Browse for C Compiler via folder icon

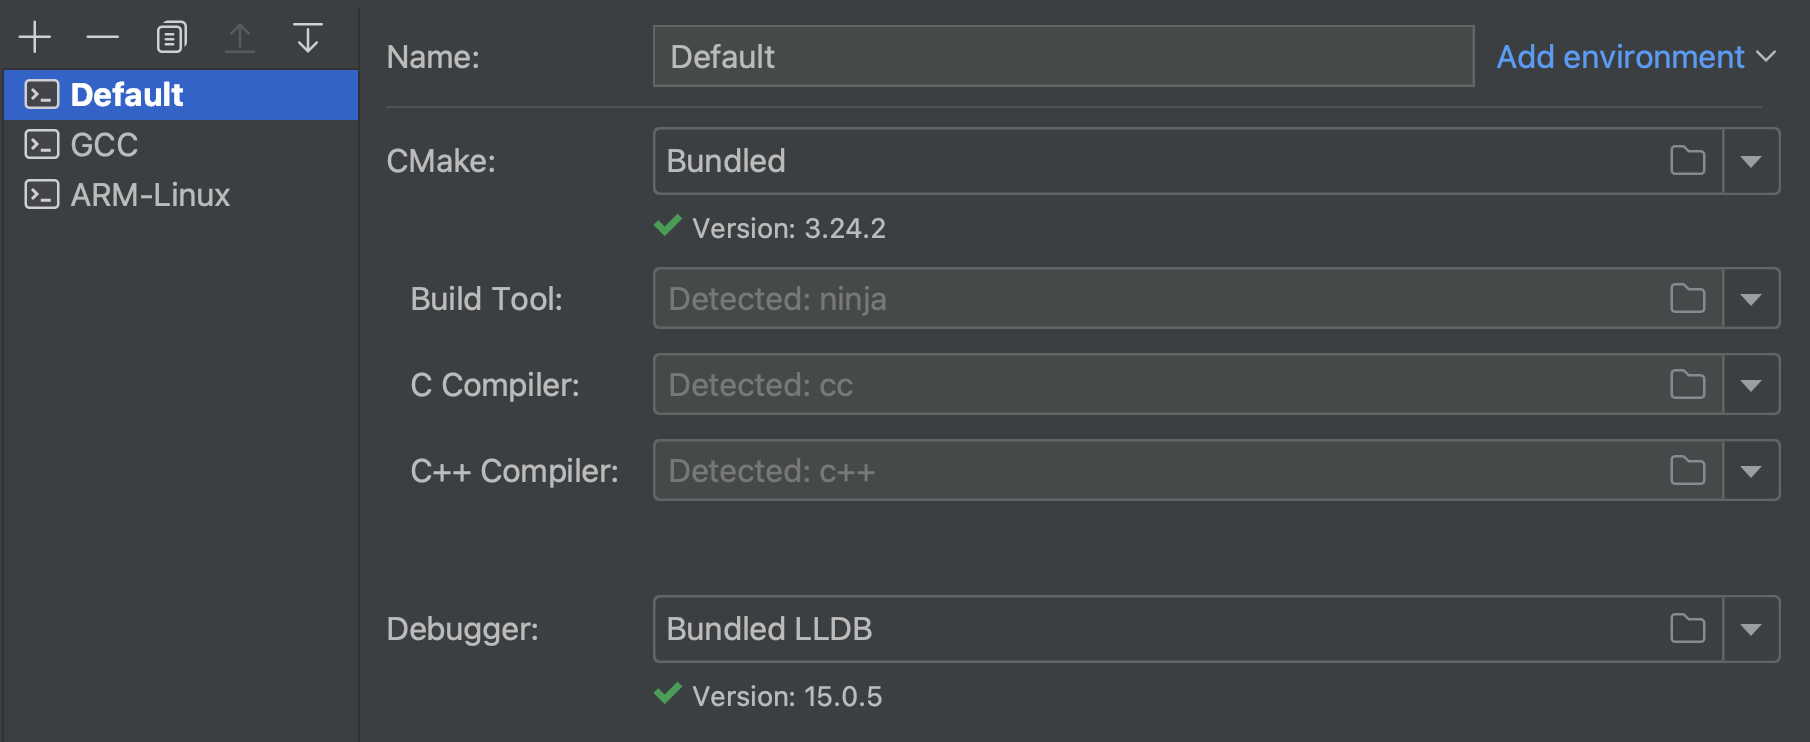point(1687,385)
